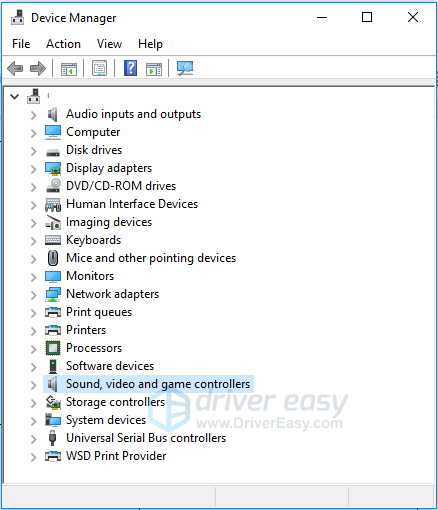
Task: Click the action pane toolbar icon with green arrow
Action: pyautogui.click(x=154, y=69)
